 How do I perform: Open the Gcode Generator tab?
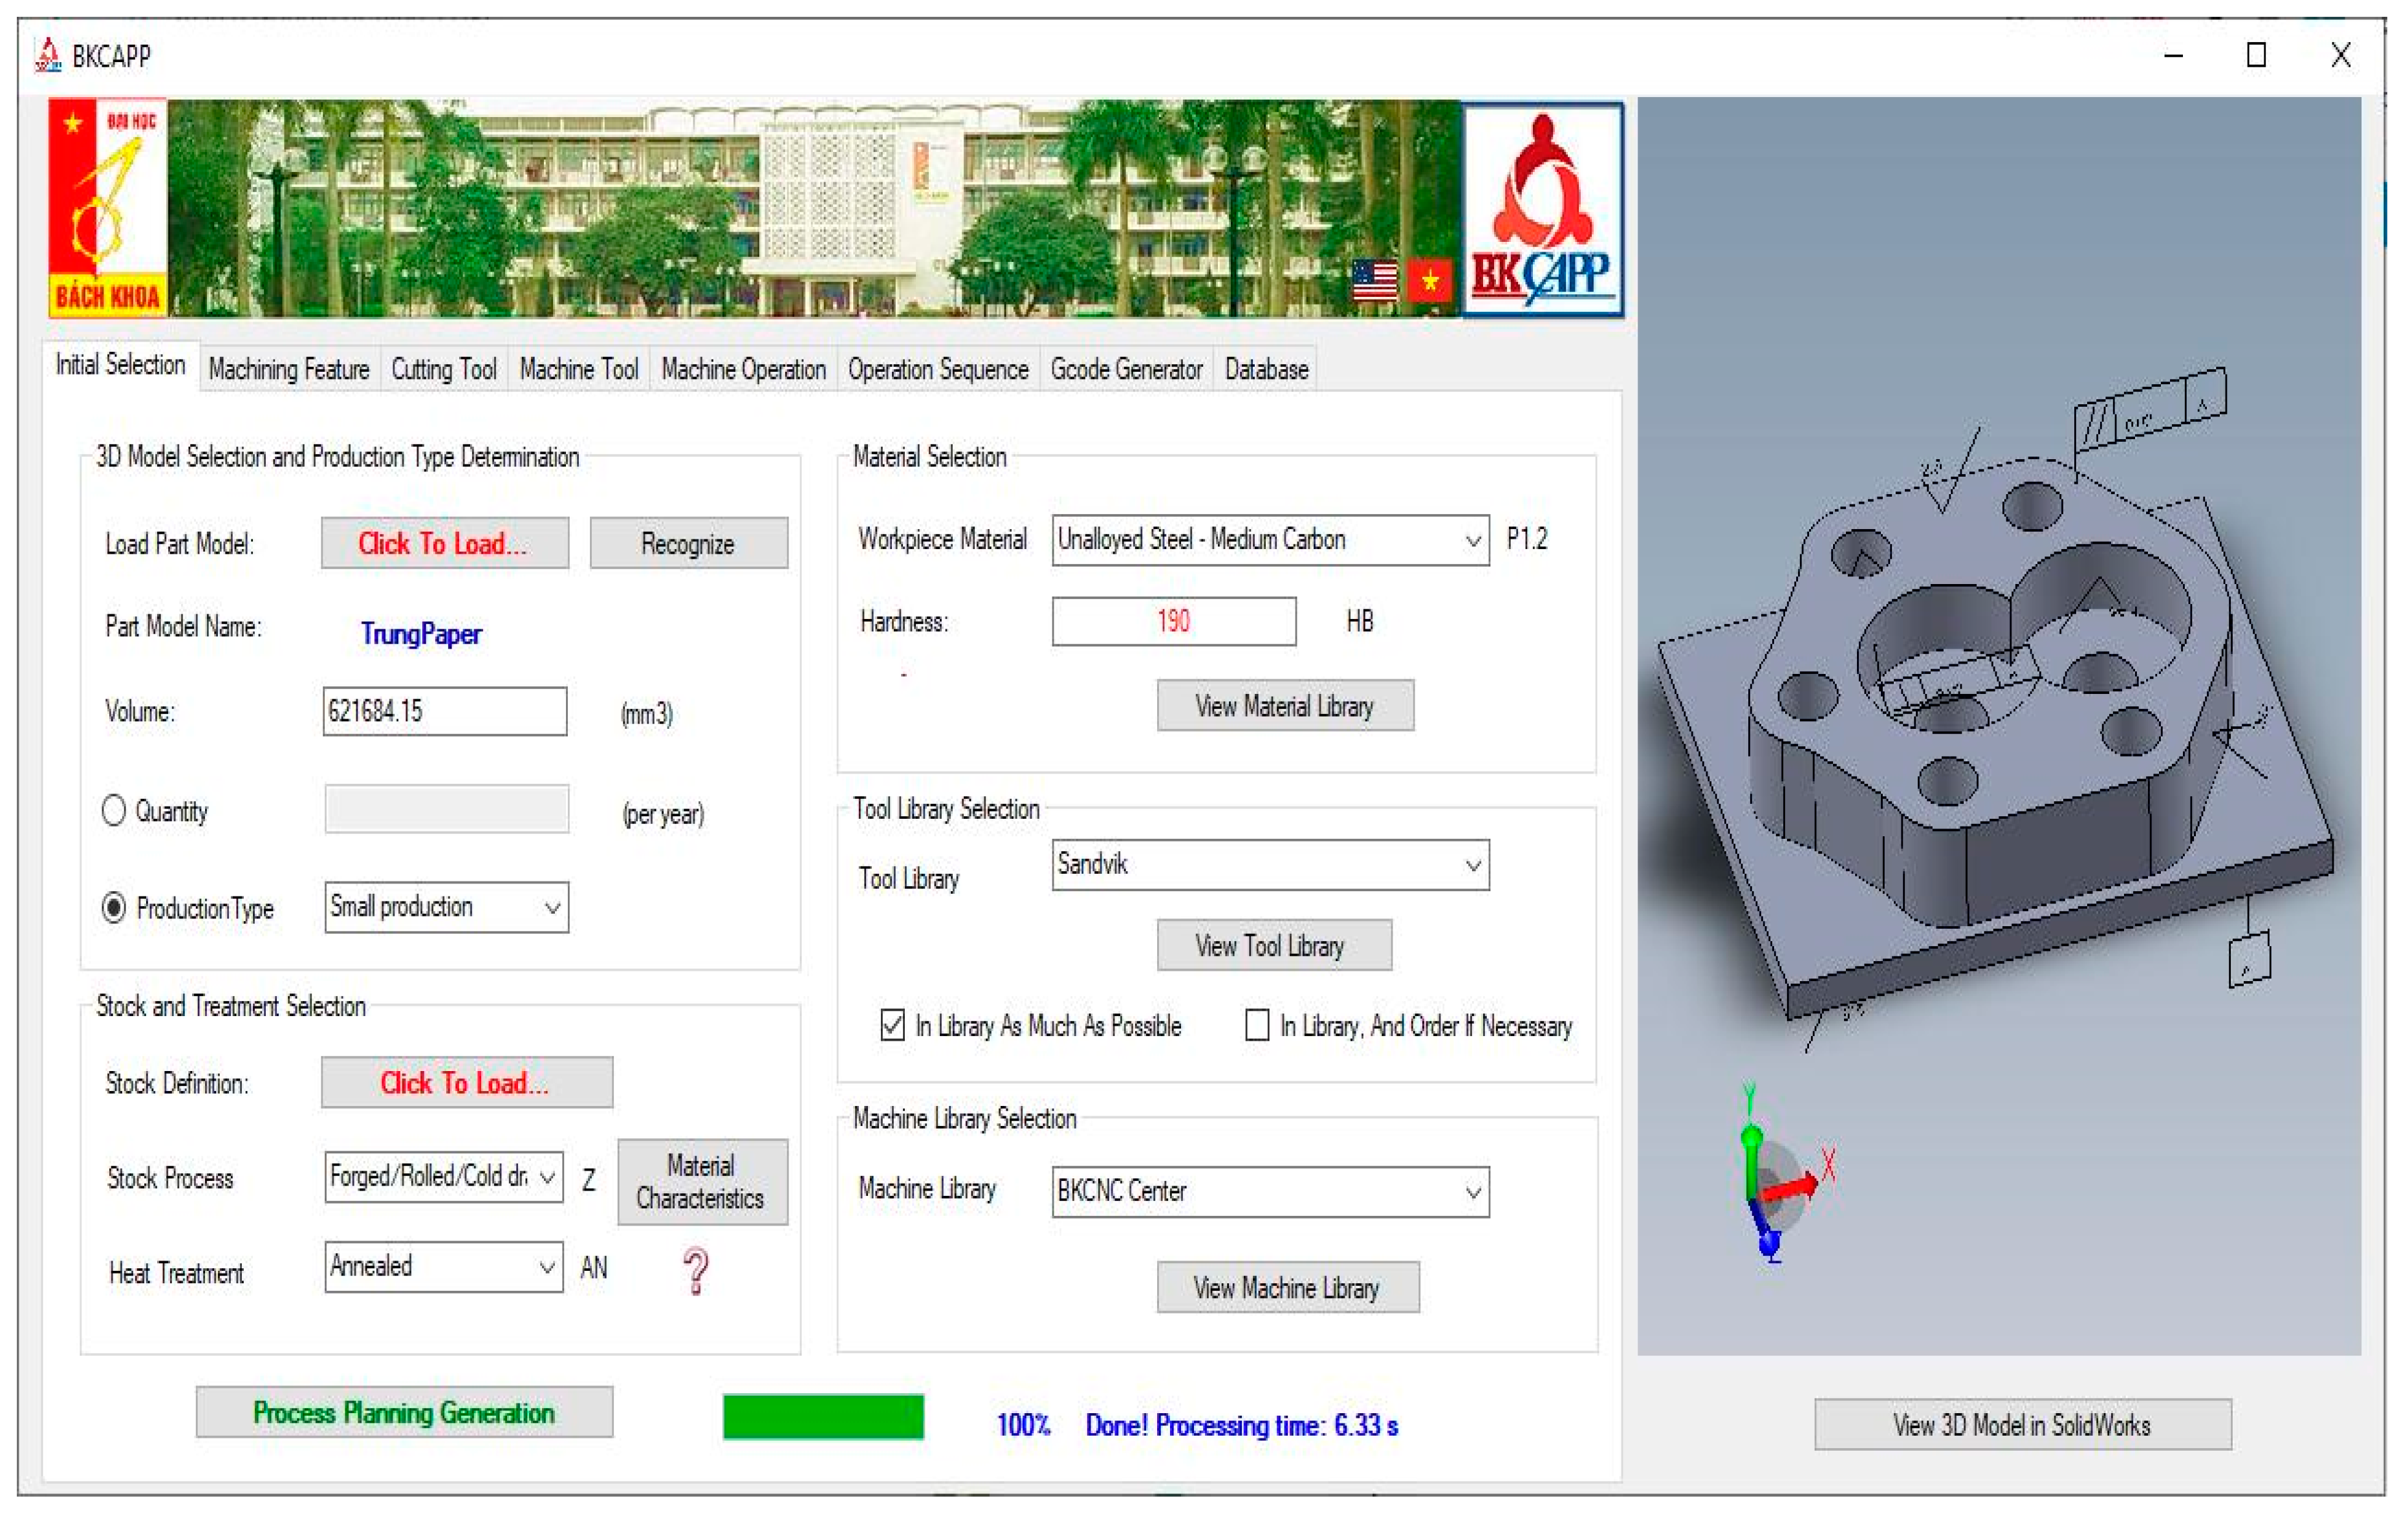point(1126,370)
